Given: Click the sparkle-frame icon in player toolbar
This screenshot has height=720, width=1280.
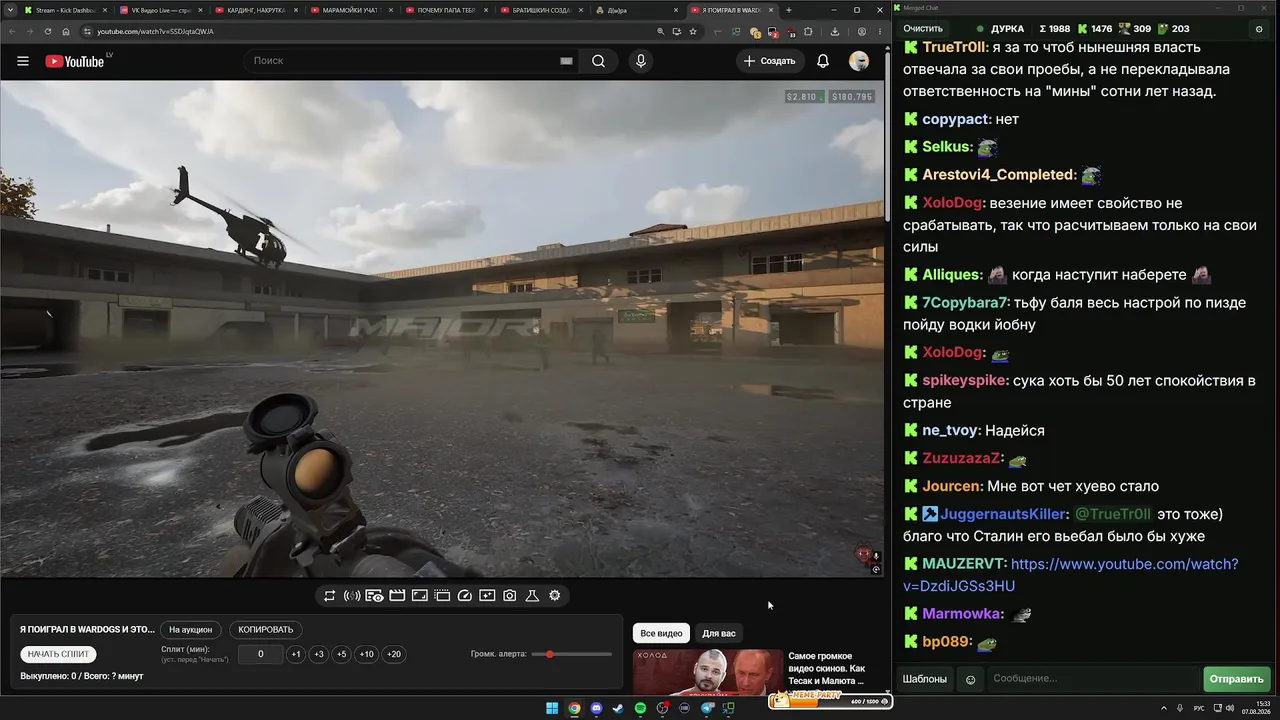Looking at the screenshot, I should [x=487, y=596].
